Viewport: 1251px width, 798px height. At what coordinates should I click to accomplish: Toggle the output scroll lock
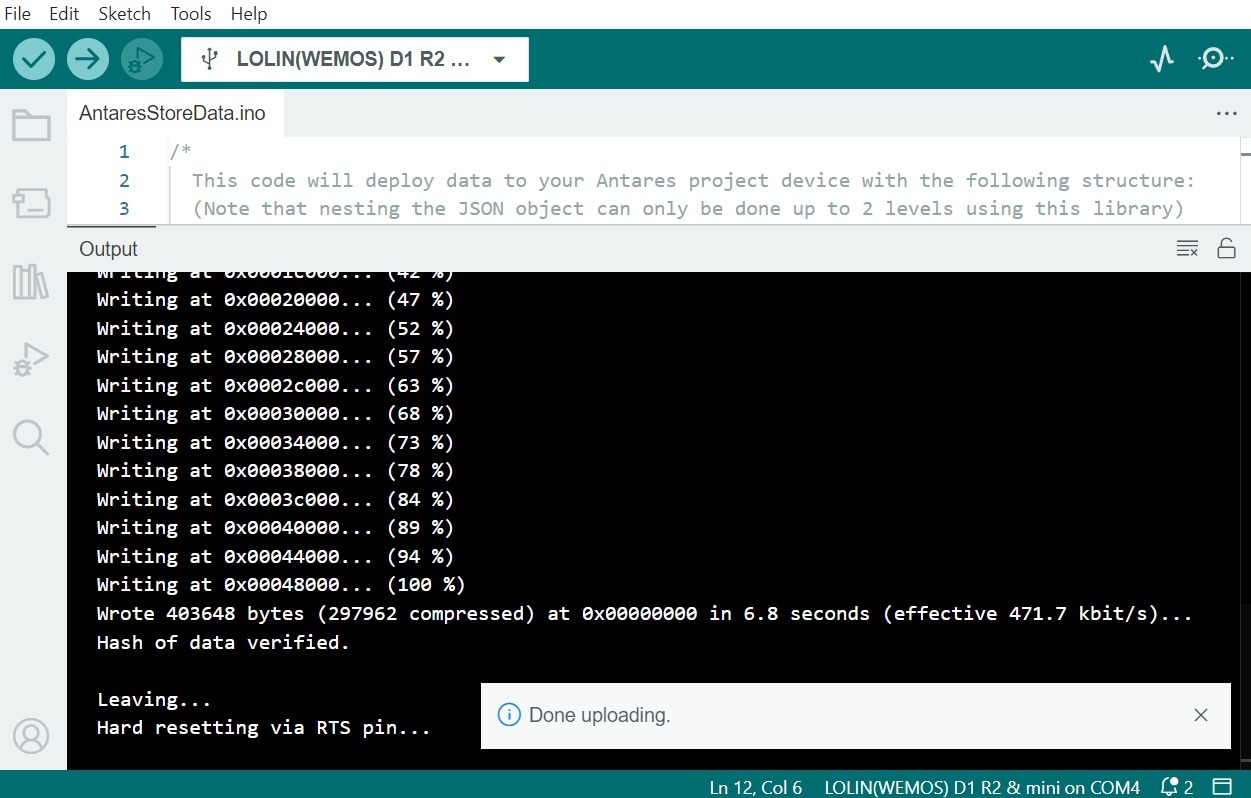1226,249
